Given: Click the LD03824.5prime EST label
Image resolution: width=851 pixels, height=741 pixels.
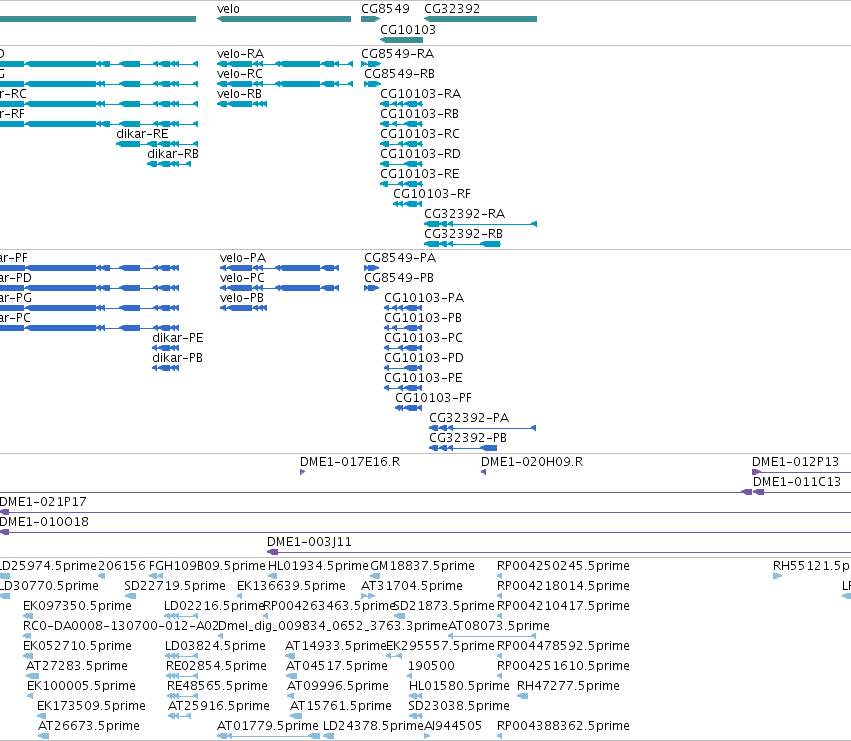Looking at the screenshot, I should (x=215, y=647).
